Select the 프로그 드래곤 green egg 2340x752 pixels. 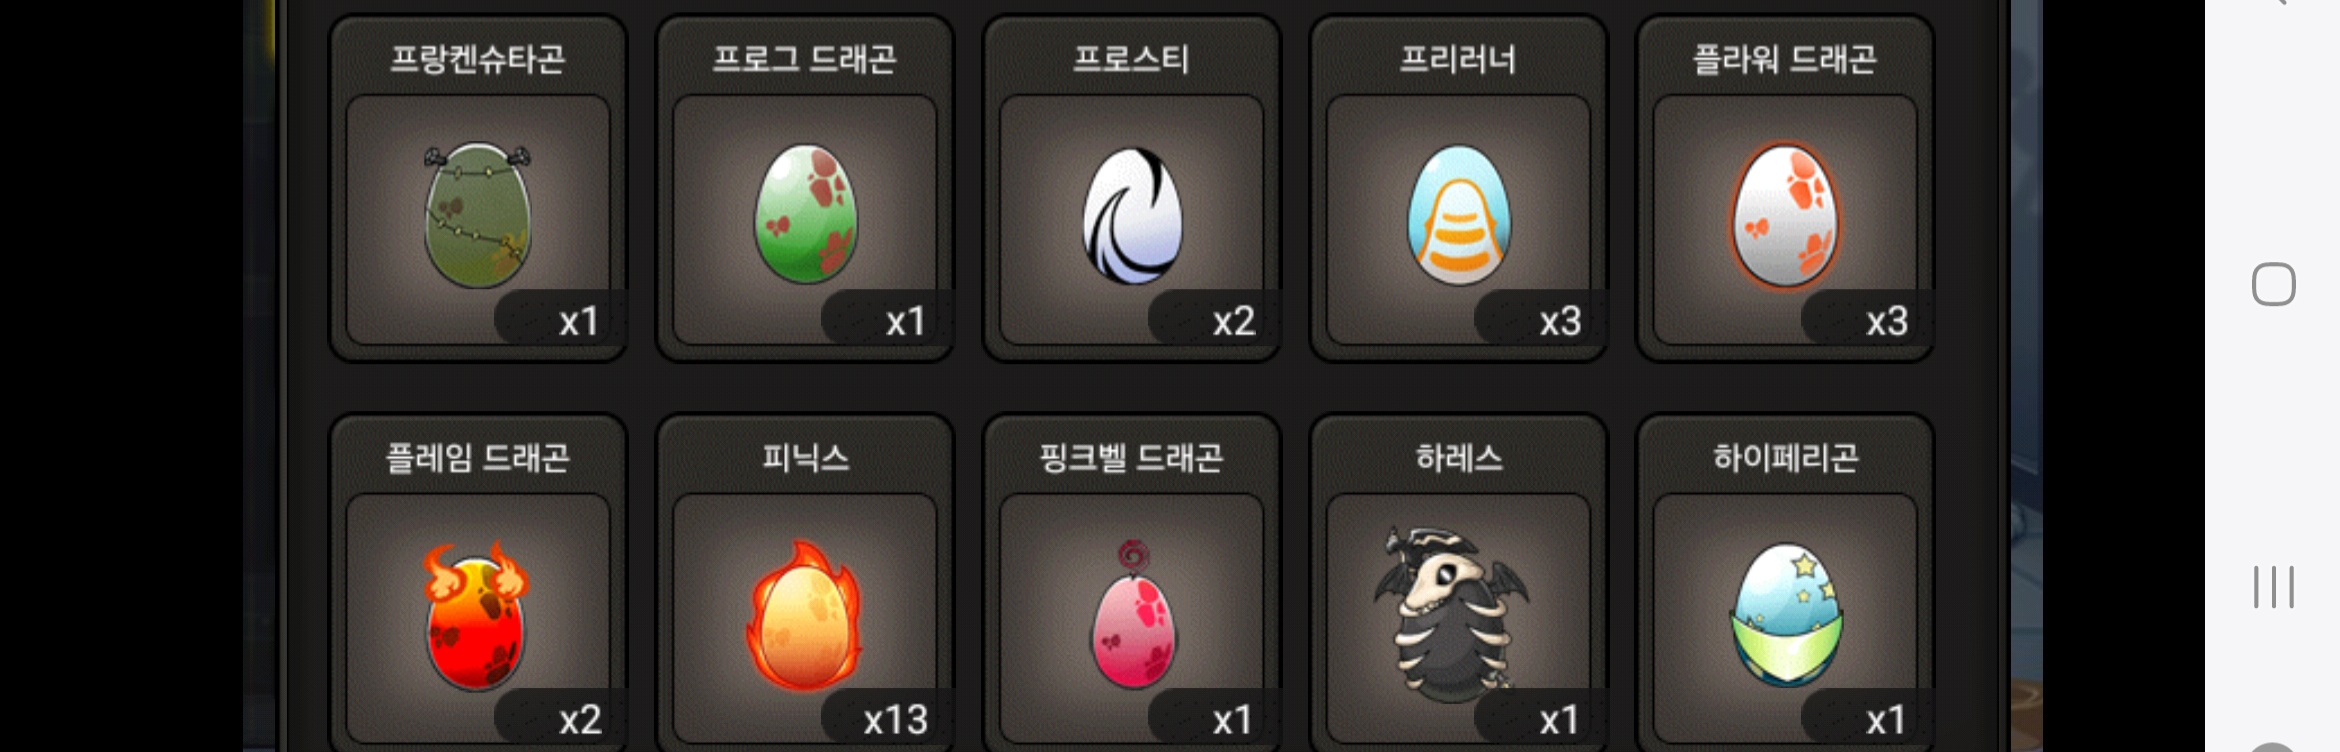pyautogui.click(x=805, y=214)
